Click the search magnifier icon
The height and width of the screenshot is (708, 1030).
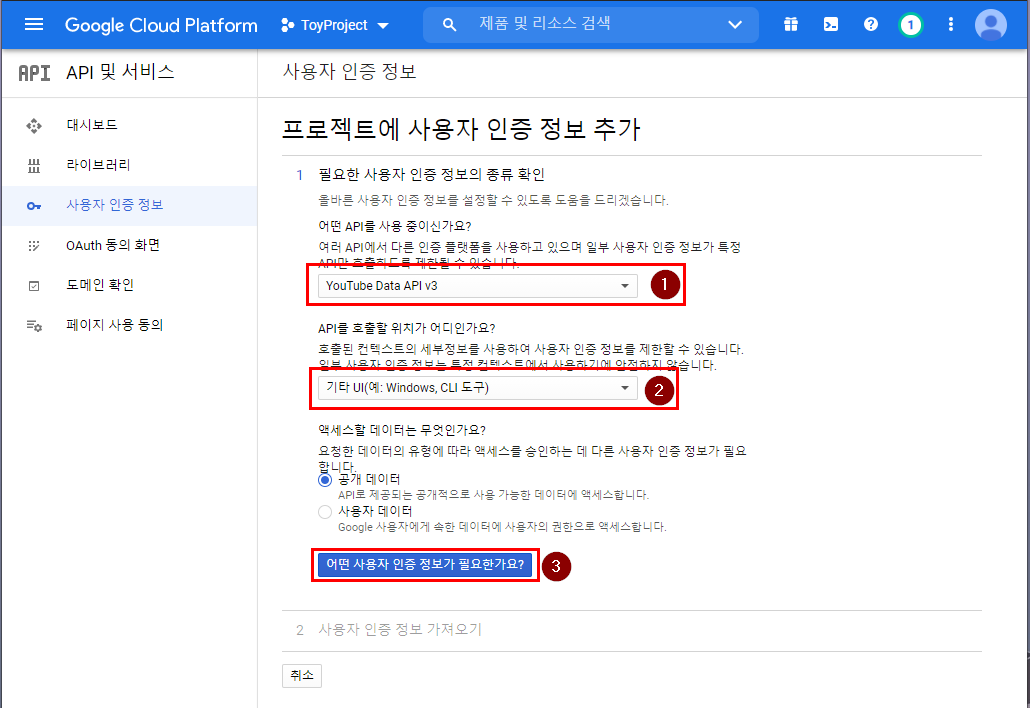click(x=449, y=25)
